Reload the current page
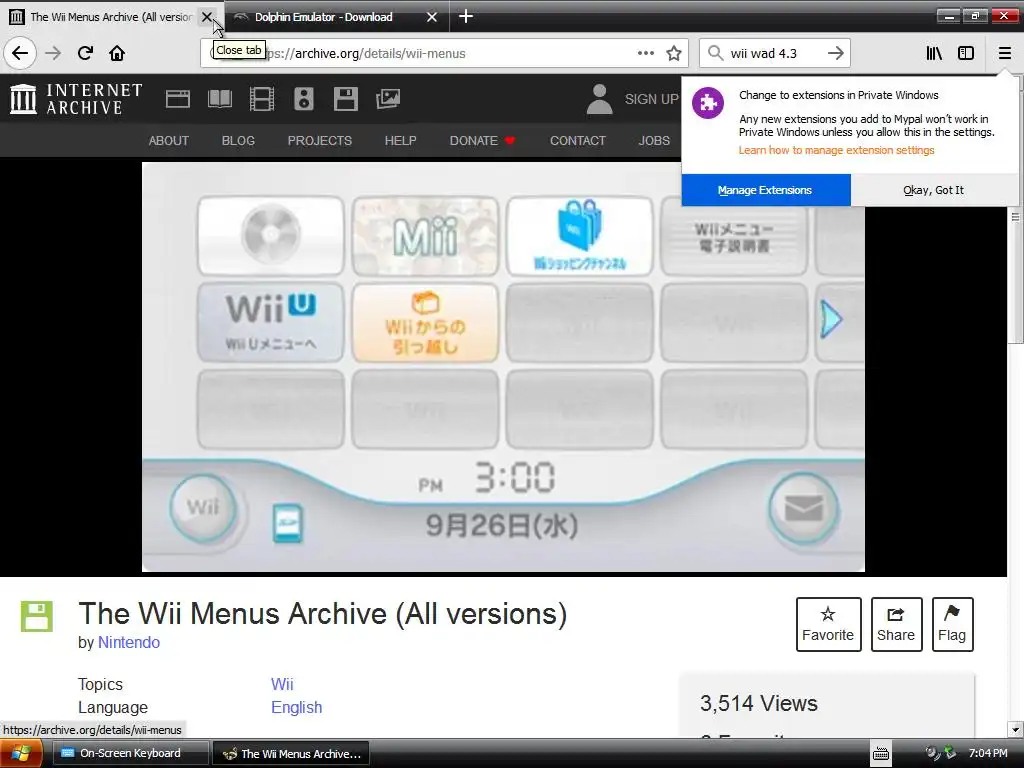Image resolution: width=1024 pixels, height=768 pixels. pyautogui.click(x=85, y=53)
